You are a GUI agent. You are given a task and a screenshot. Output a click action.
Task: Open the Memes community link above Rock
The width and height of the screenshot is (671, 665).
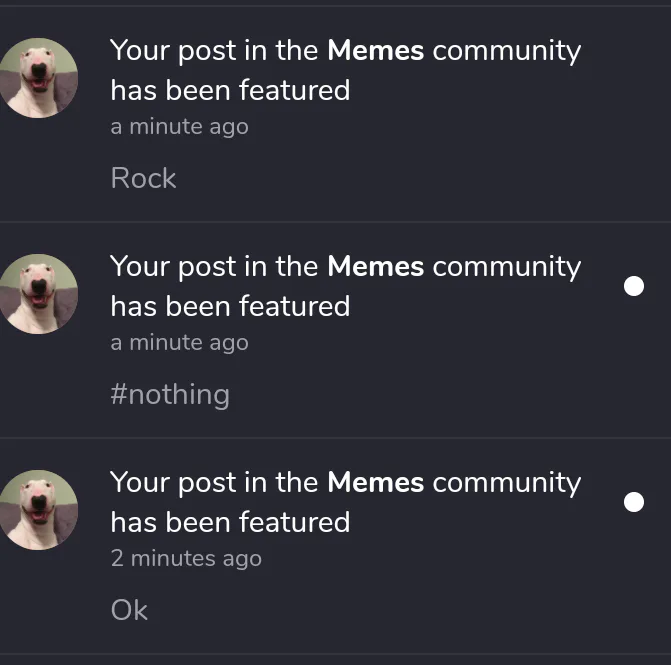[375, 50]
